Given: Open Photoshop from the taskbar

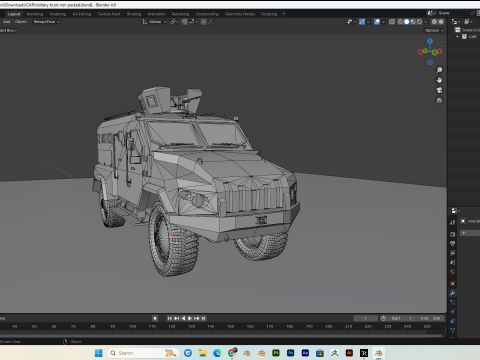Looking at the screenshot, I should coord(290,353).
